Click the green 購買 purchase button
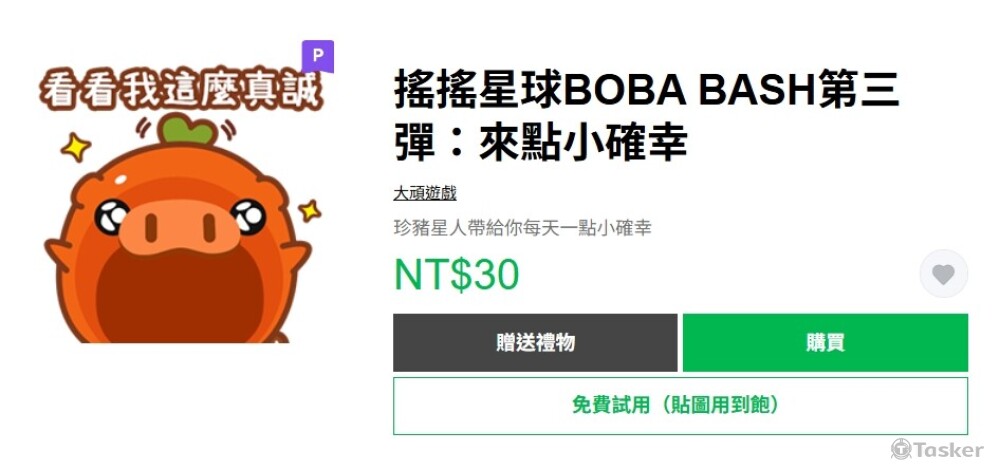Viewport: 1000px width, 470px height. tap(825, 342)
